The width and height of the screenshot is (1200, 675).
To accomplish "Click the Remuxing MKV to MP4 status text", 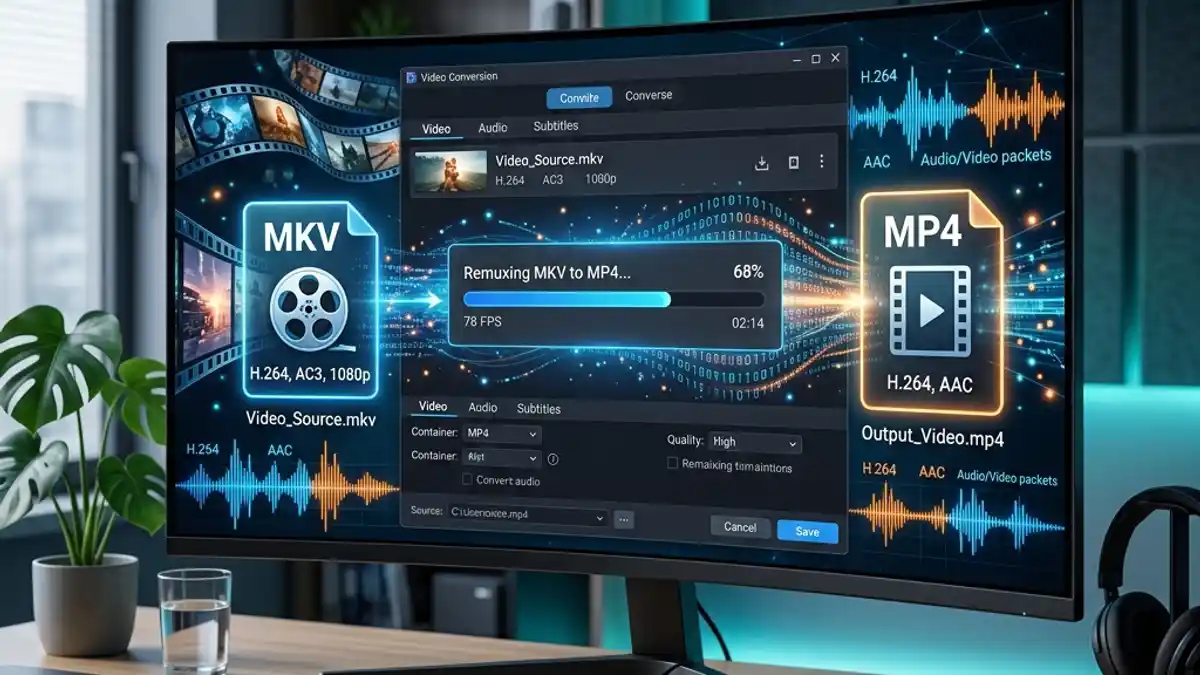I will click(547, 272).
